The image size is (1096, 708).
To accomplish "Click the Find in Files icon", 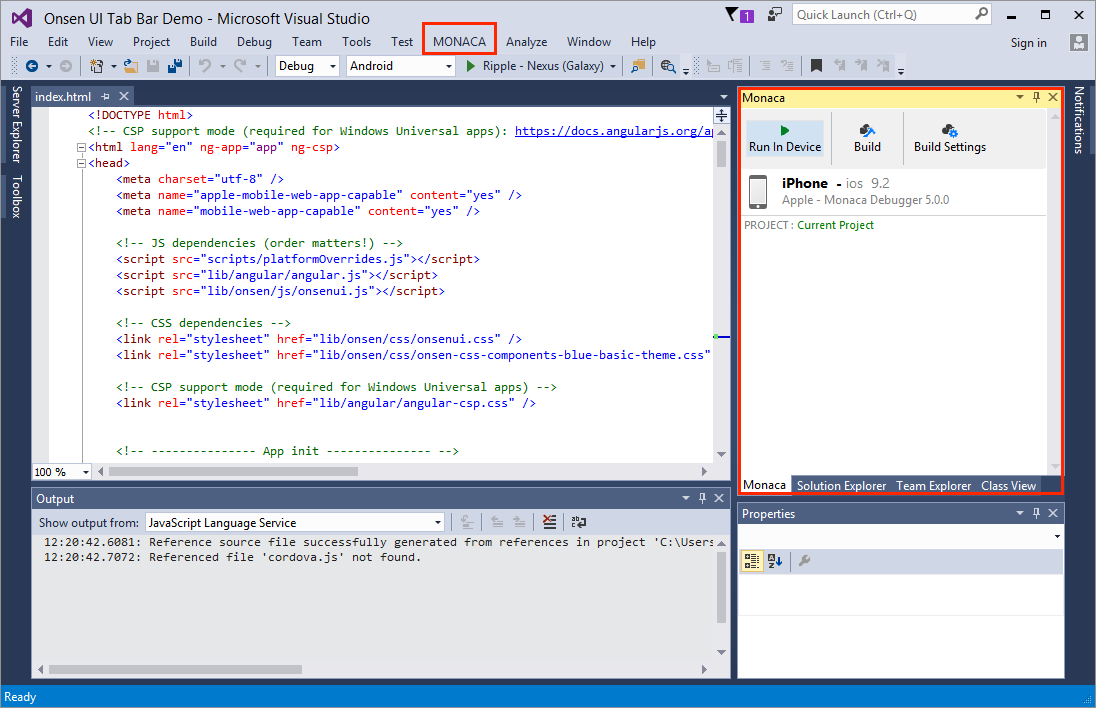I will tap(637, 66).
